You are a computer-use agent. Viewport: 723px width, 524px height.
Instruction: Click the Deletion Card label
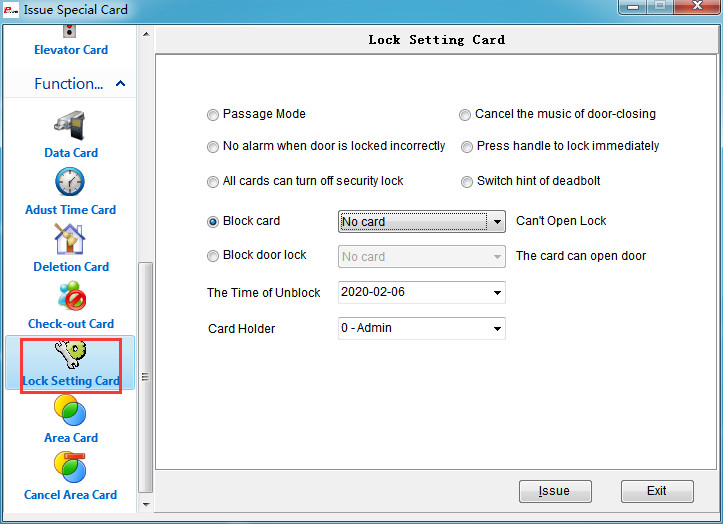pyautogui.click(x=71, y=267)
